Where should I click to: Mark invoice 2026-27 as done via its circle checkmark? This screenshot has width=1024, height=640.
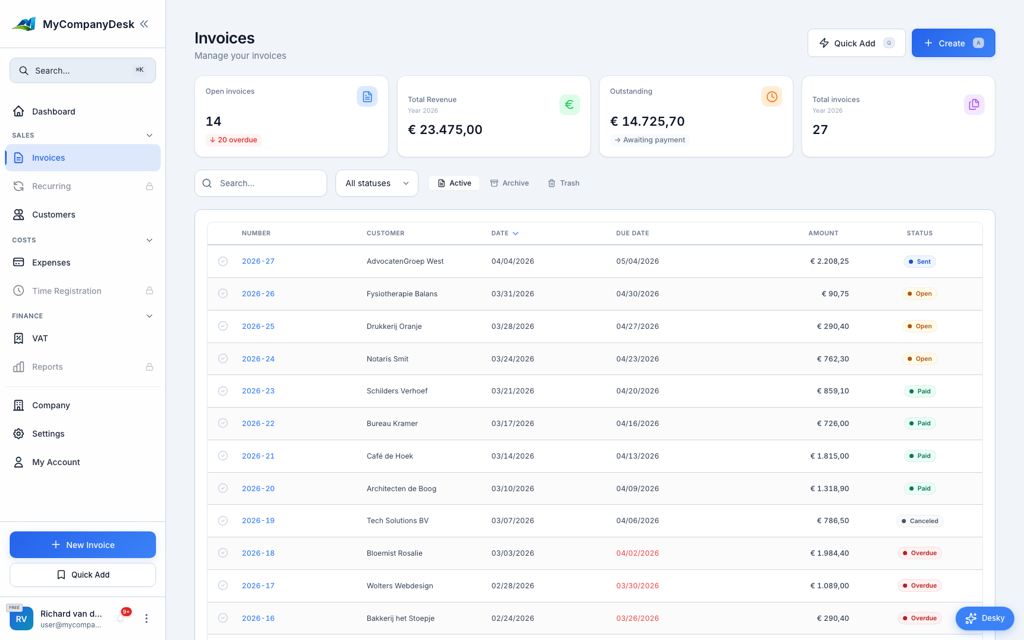223,261
